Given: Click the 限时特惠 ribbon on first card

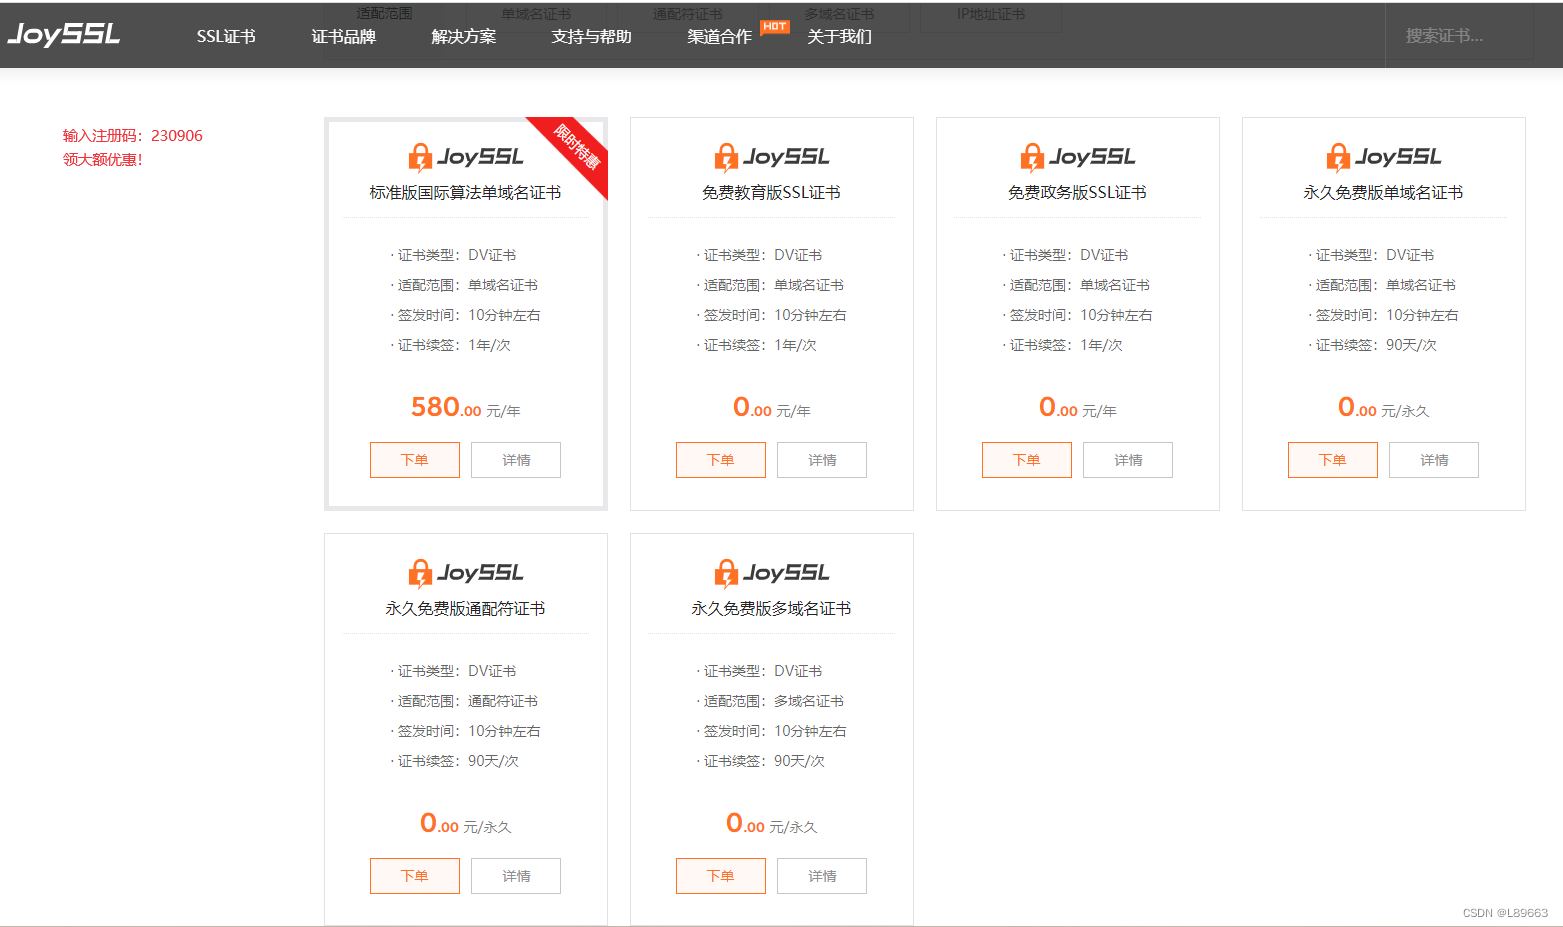Looking at the screenshot, I should click(577, 147).
